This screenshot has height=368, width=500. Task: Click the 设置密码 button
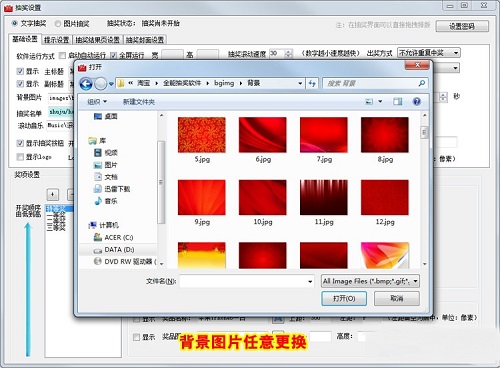(462, 26)
